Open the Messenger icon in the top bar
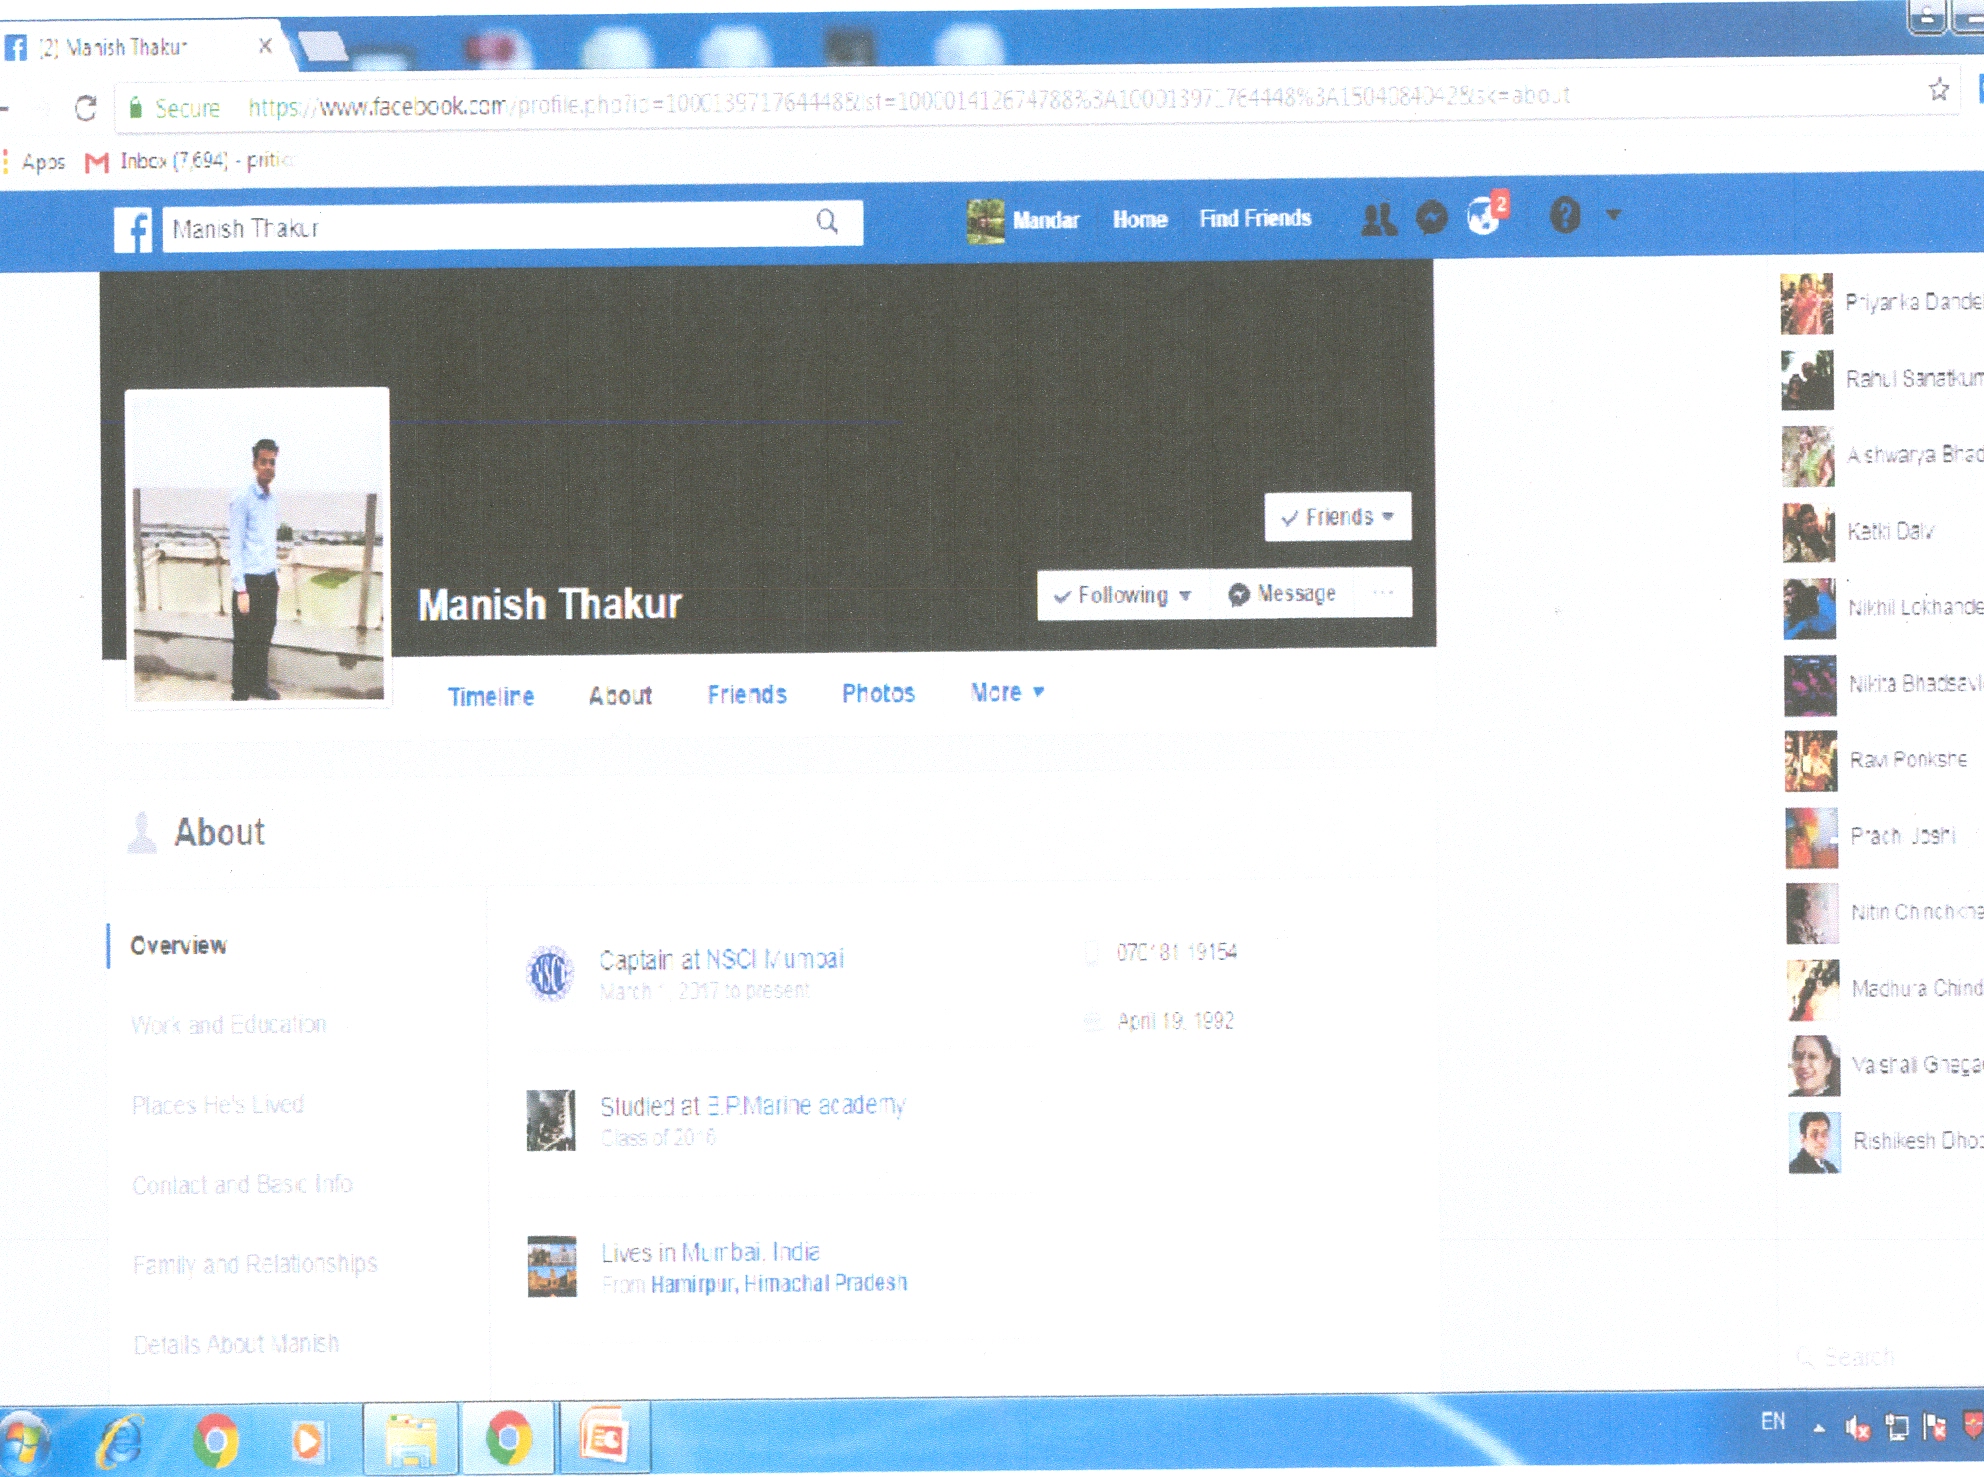This screenshot has height=1477, width=1984. tap(1432, 218)
